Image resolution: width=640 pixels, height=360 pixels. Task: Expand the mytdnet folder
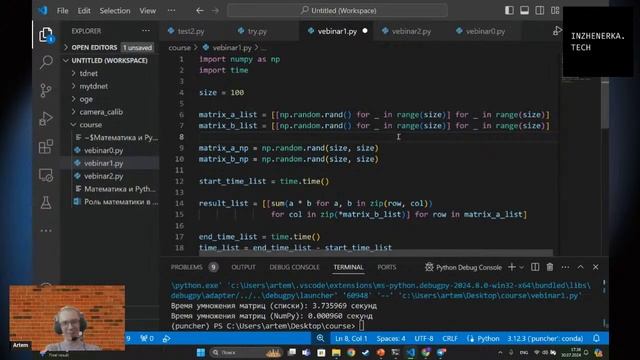pos(109,86)
